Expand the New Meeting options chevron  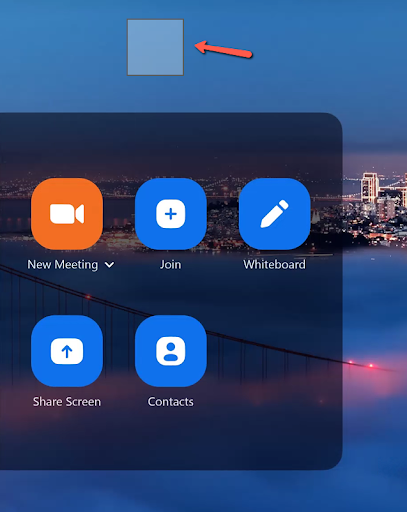109,265
